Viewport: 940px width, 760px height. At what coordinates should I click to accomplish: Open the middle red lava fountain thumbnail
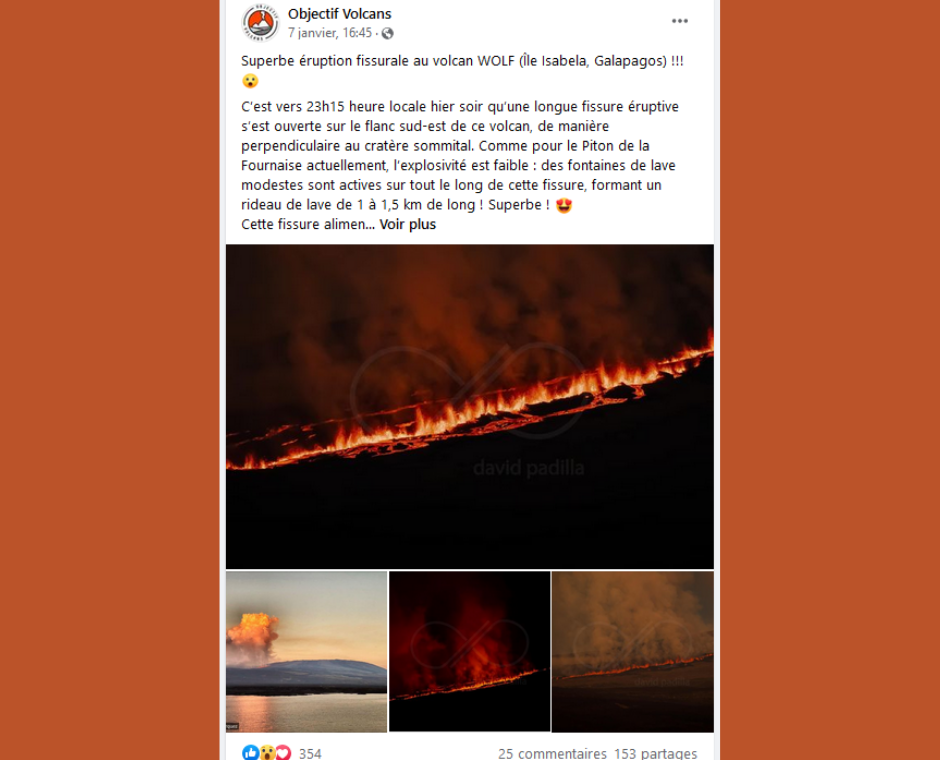(469, 652)
